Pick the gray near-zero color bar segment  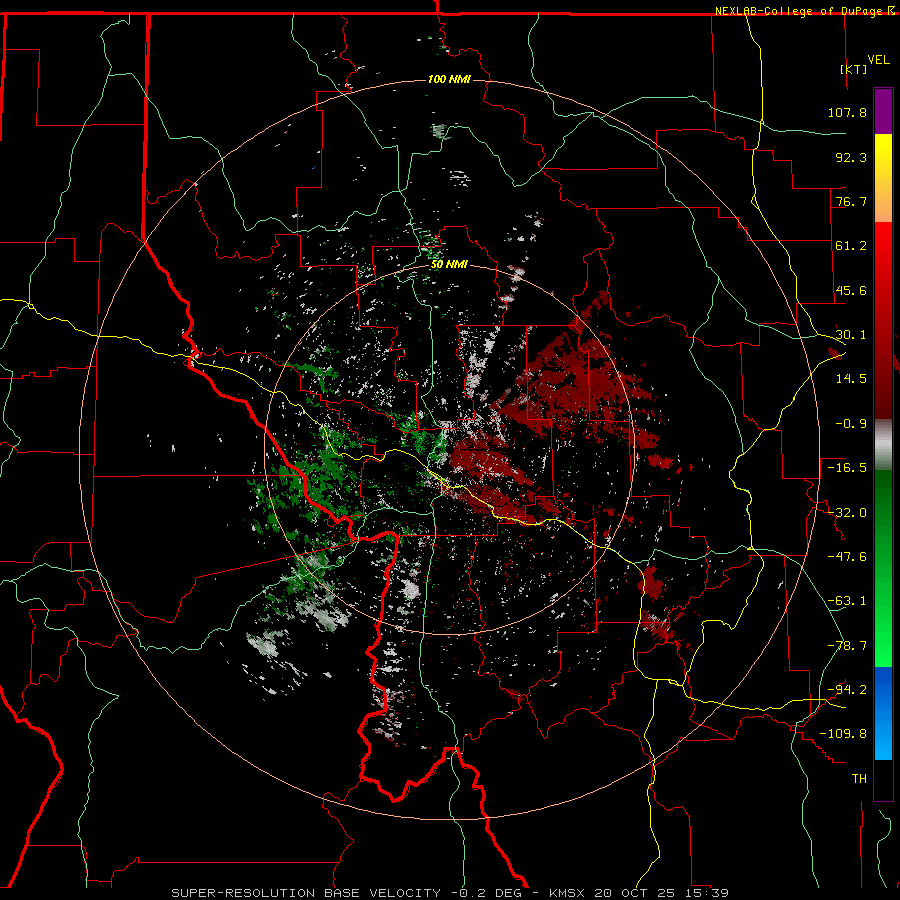[x=883, y=445]
